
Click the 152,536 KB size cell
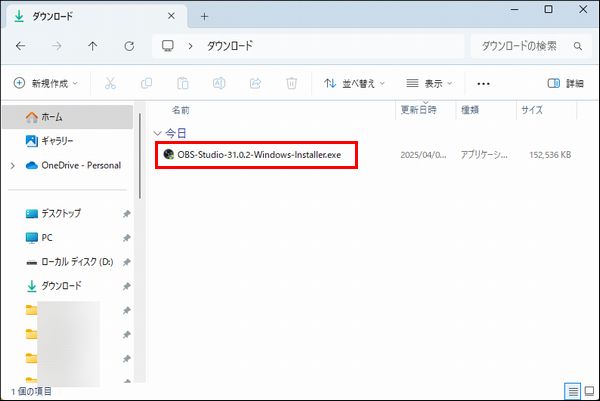[x=550, y=155]
